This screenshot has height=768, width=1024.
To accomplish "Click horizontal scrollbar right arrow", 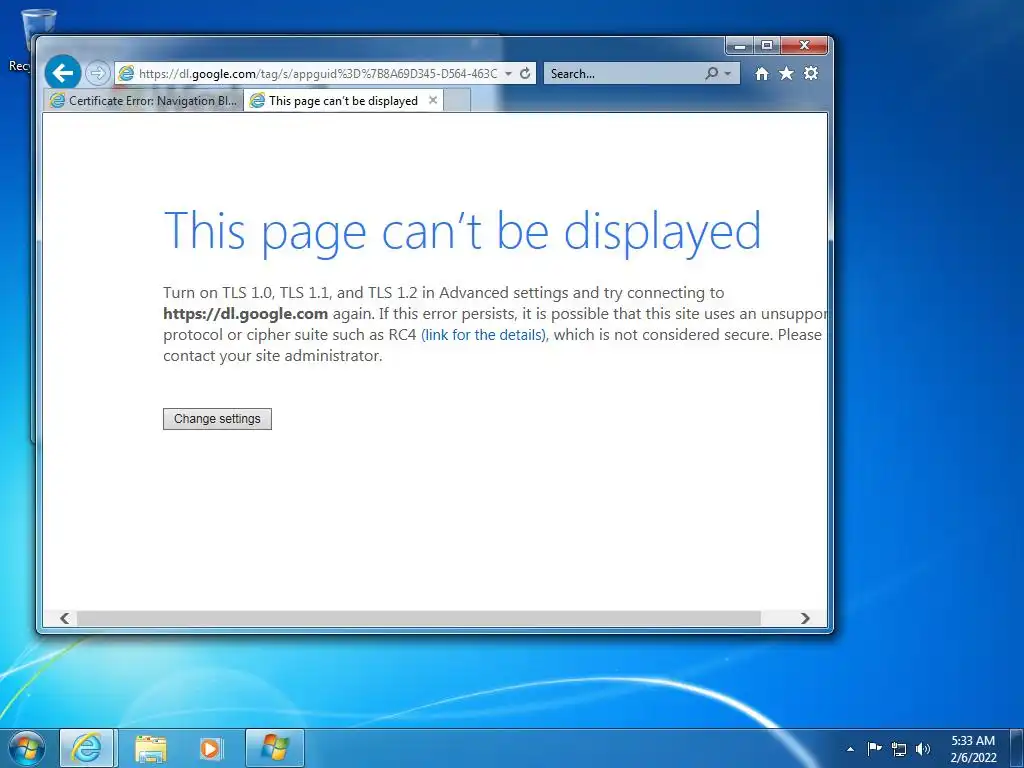I will 805,618.
